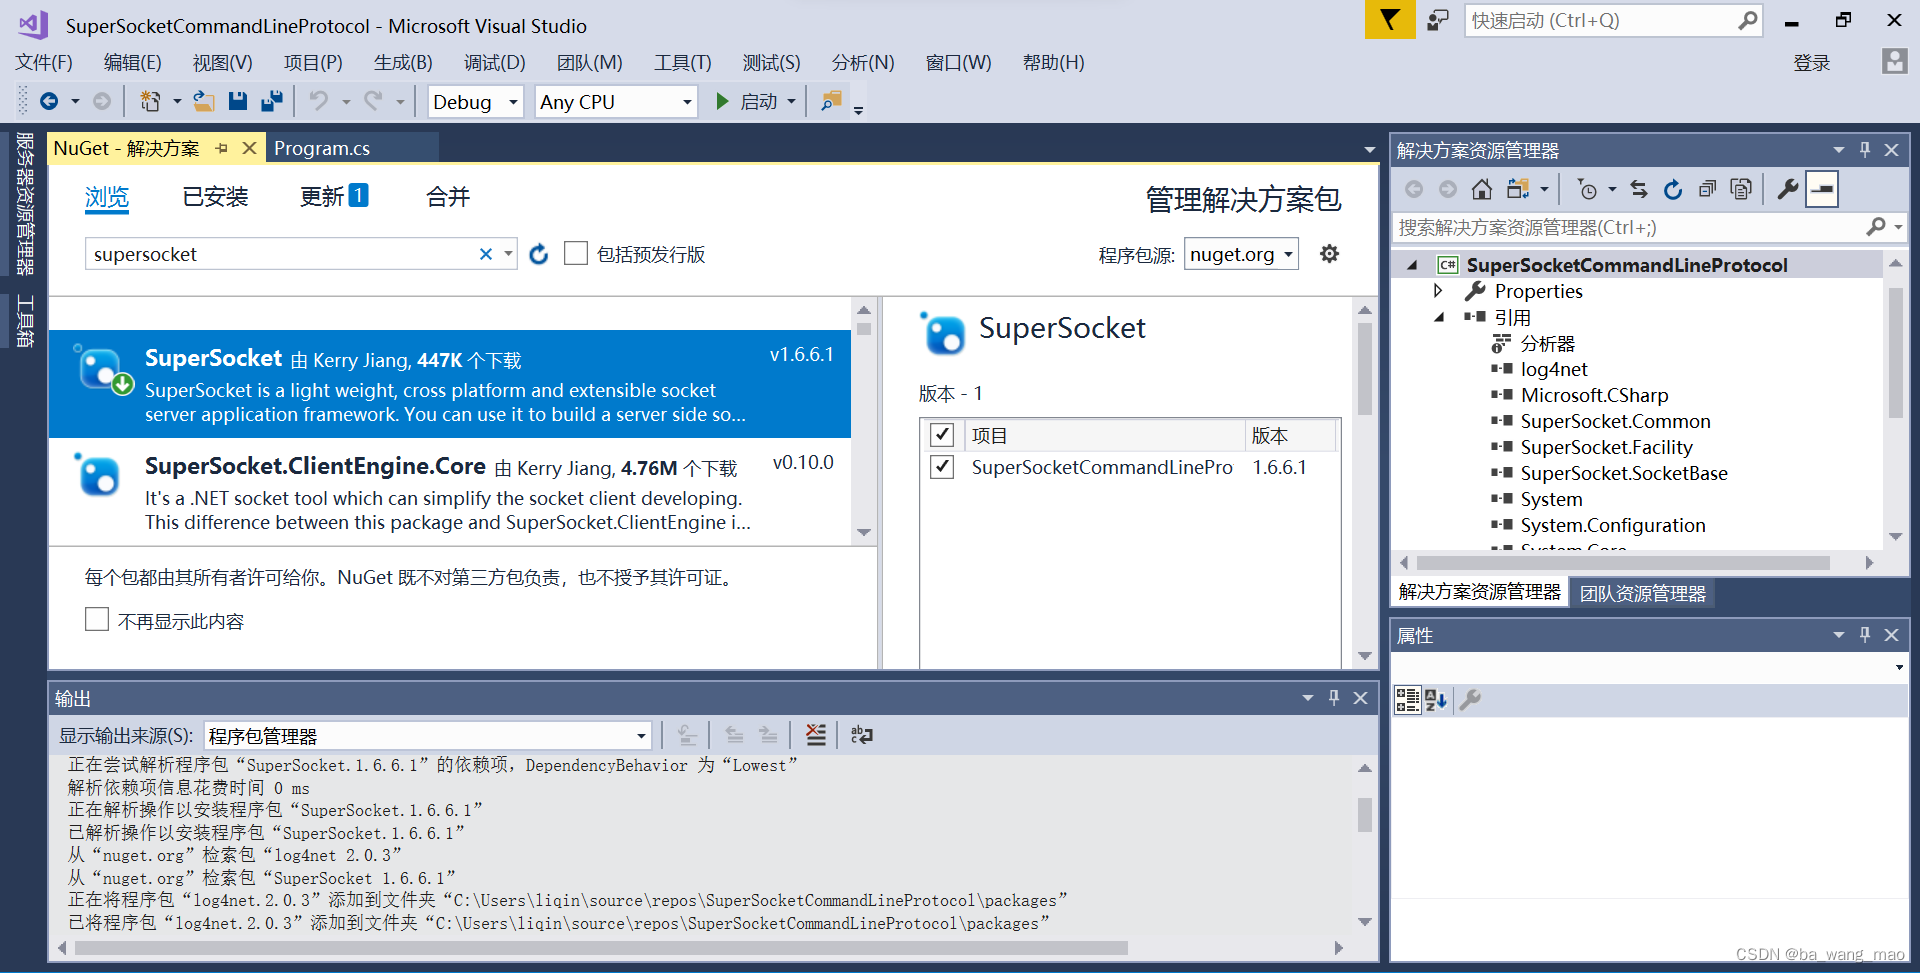Viewport: 1920px width, 973px height.
Task: Click Home icon in Solution Explorer toolbar
Action: point(1482,189)
